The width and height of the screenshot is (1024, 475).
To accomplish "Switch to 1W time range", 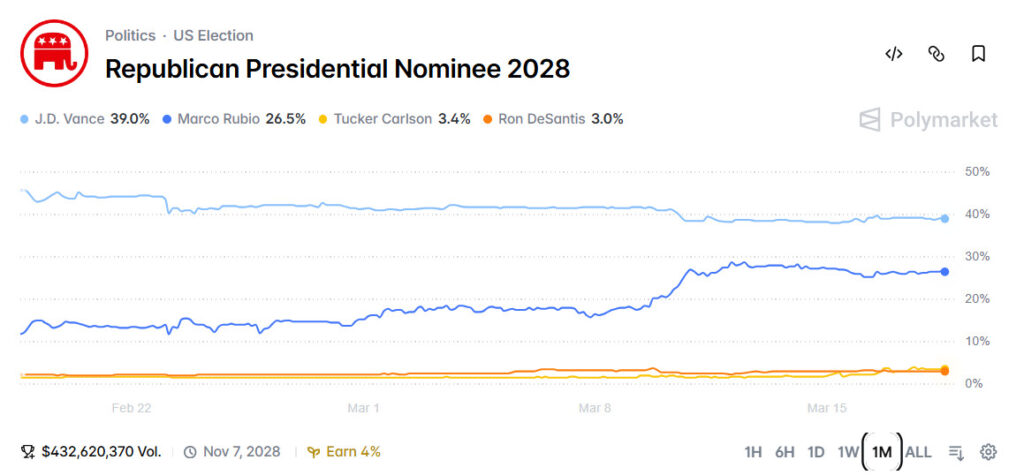I will (848, 452).
